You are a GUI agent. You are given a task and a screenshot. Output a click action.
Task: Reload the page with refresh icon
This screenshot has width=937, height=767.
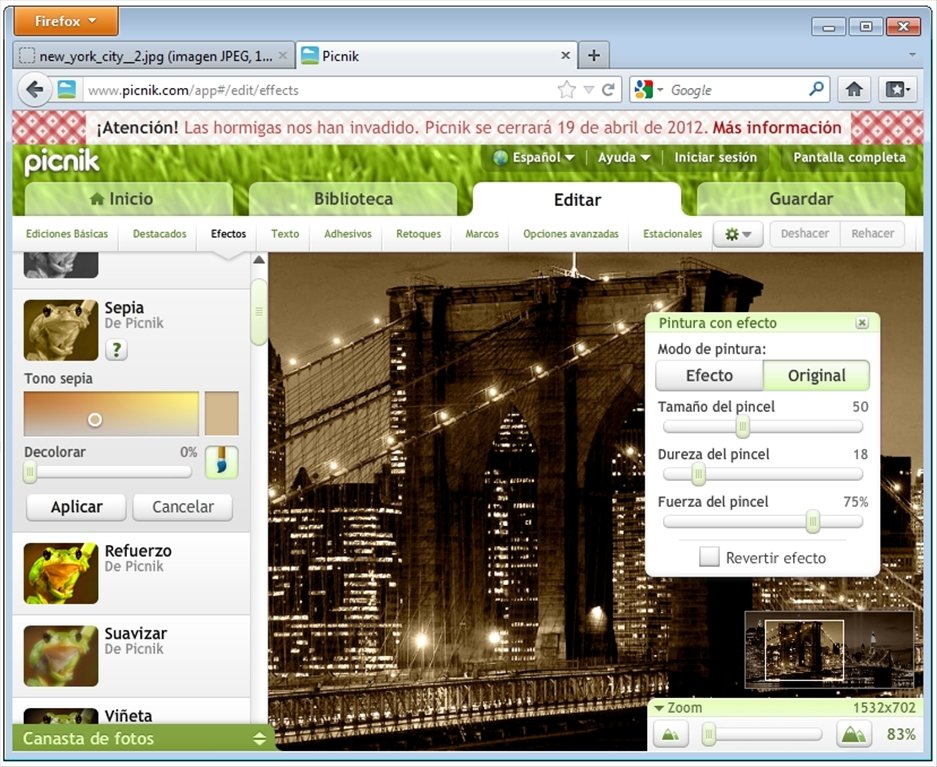coord(608,90)
